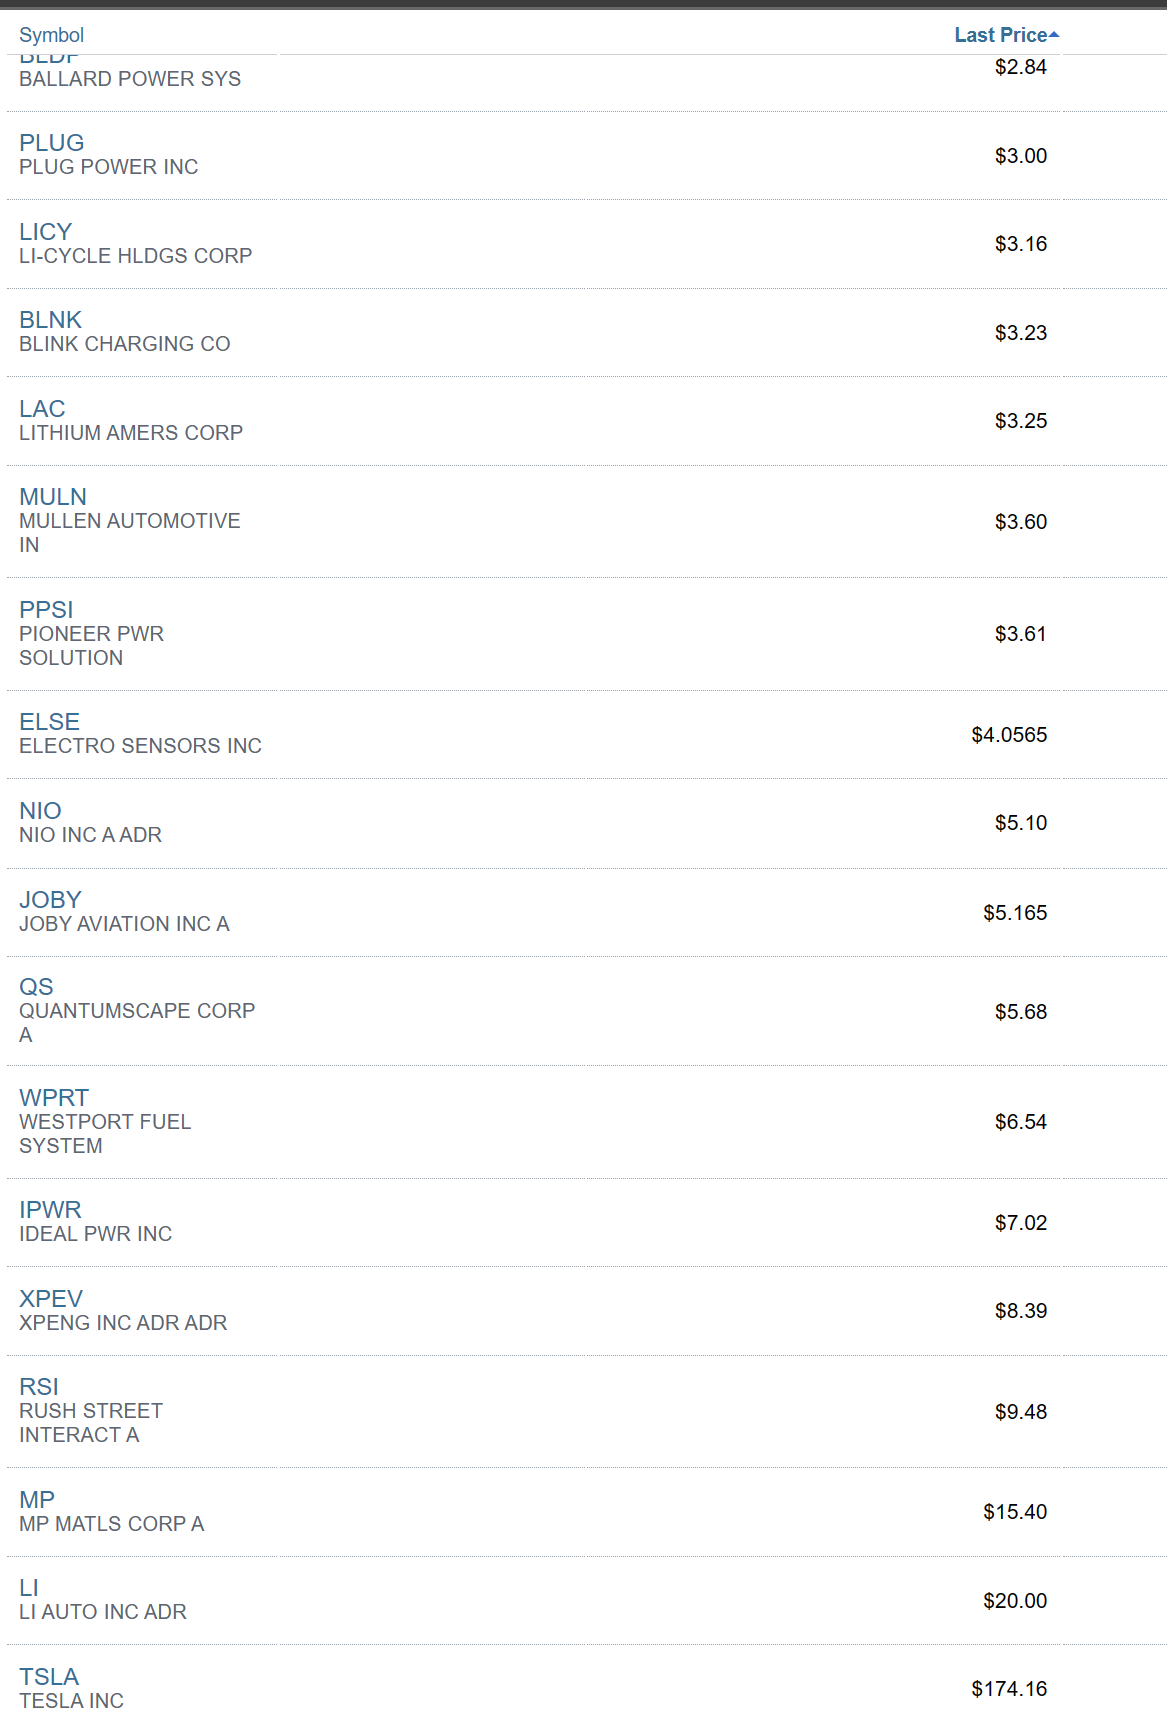Click the ELSE ticker symbol

click(49, 722)
